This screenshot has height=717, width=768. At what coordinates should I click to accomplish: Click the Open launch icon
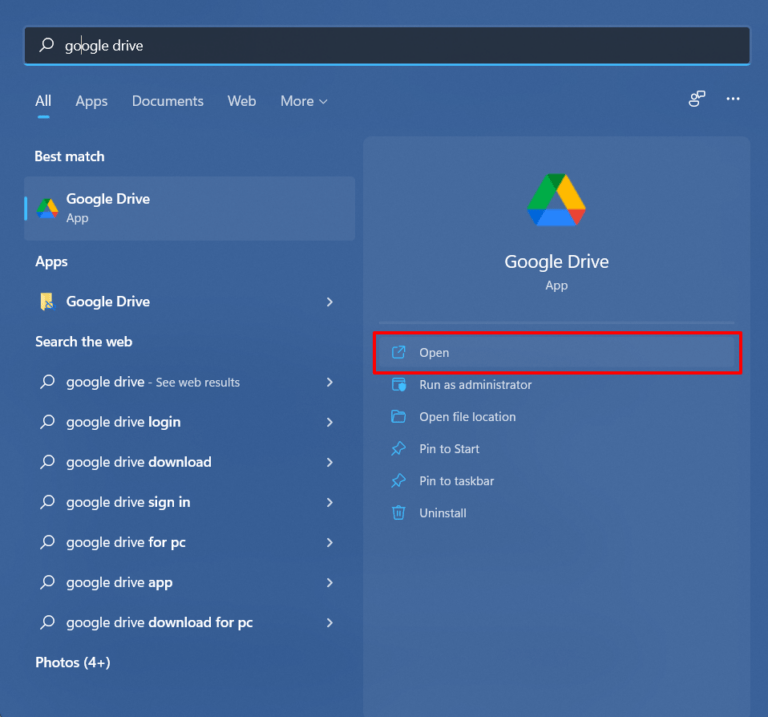(399, 352)
